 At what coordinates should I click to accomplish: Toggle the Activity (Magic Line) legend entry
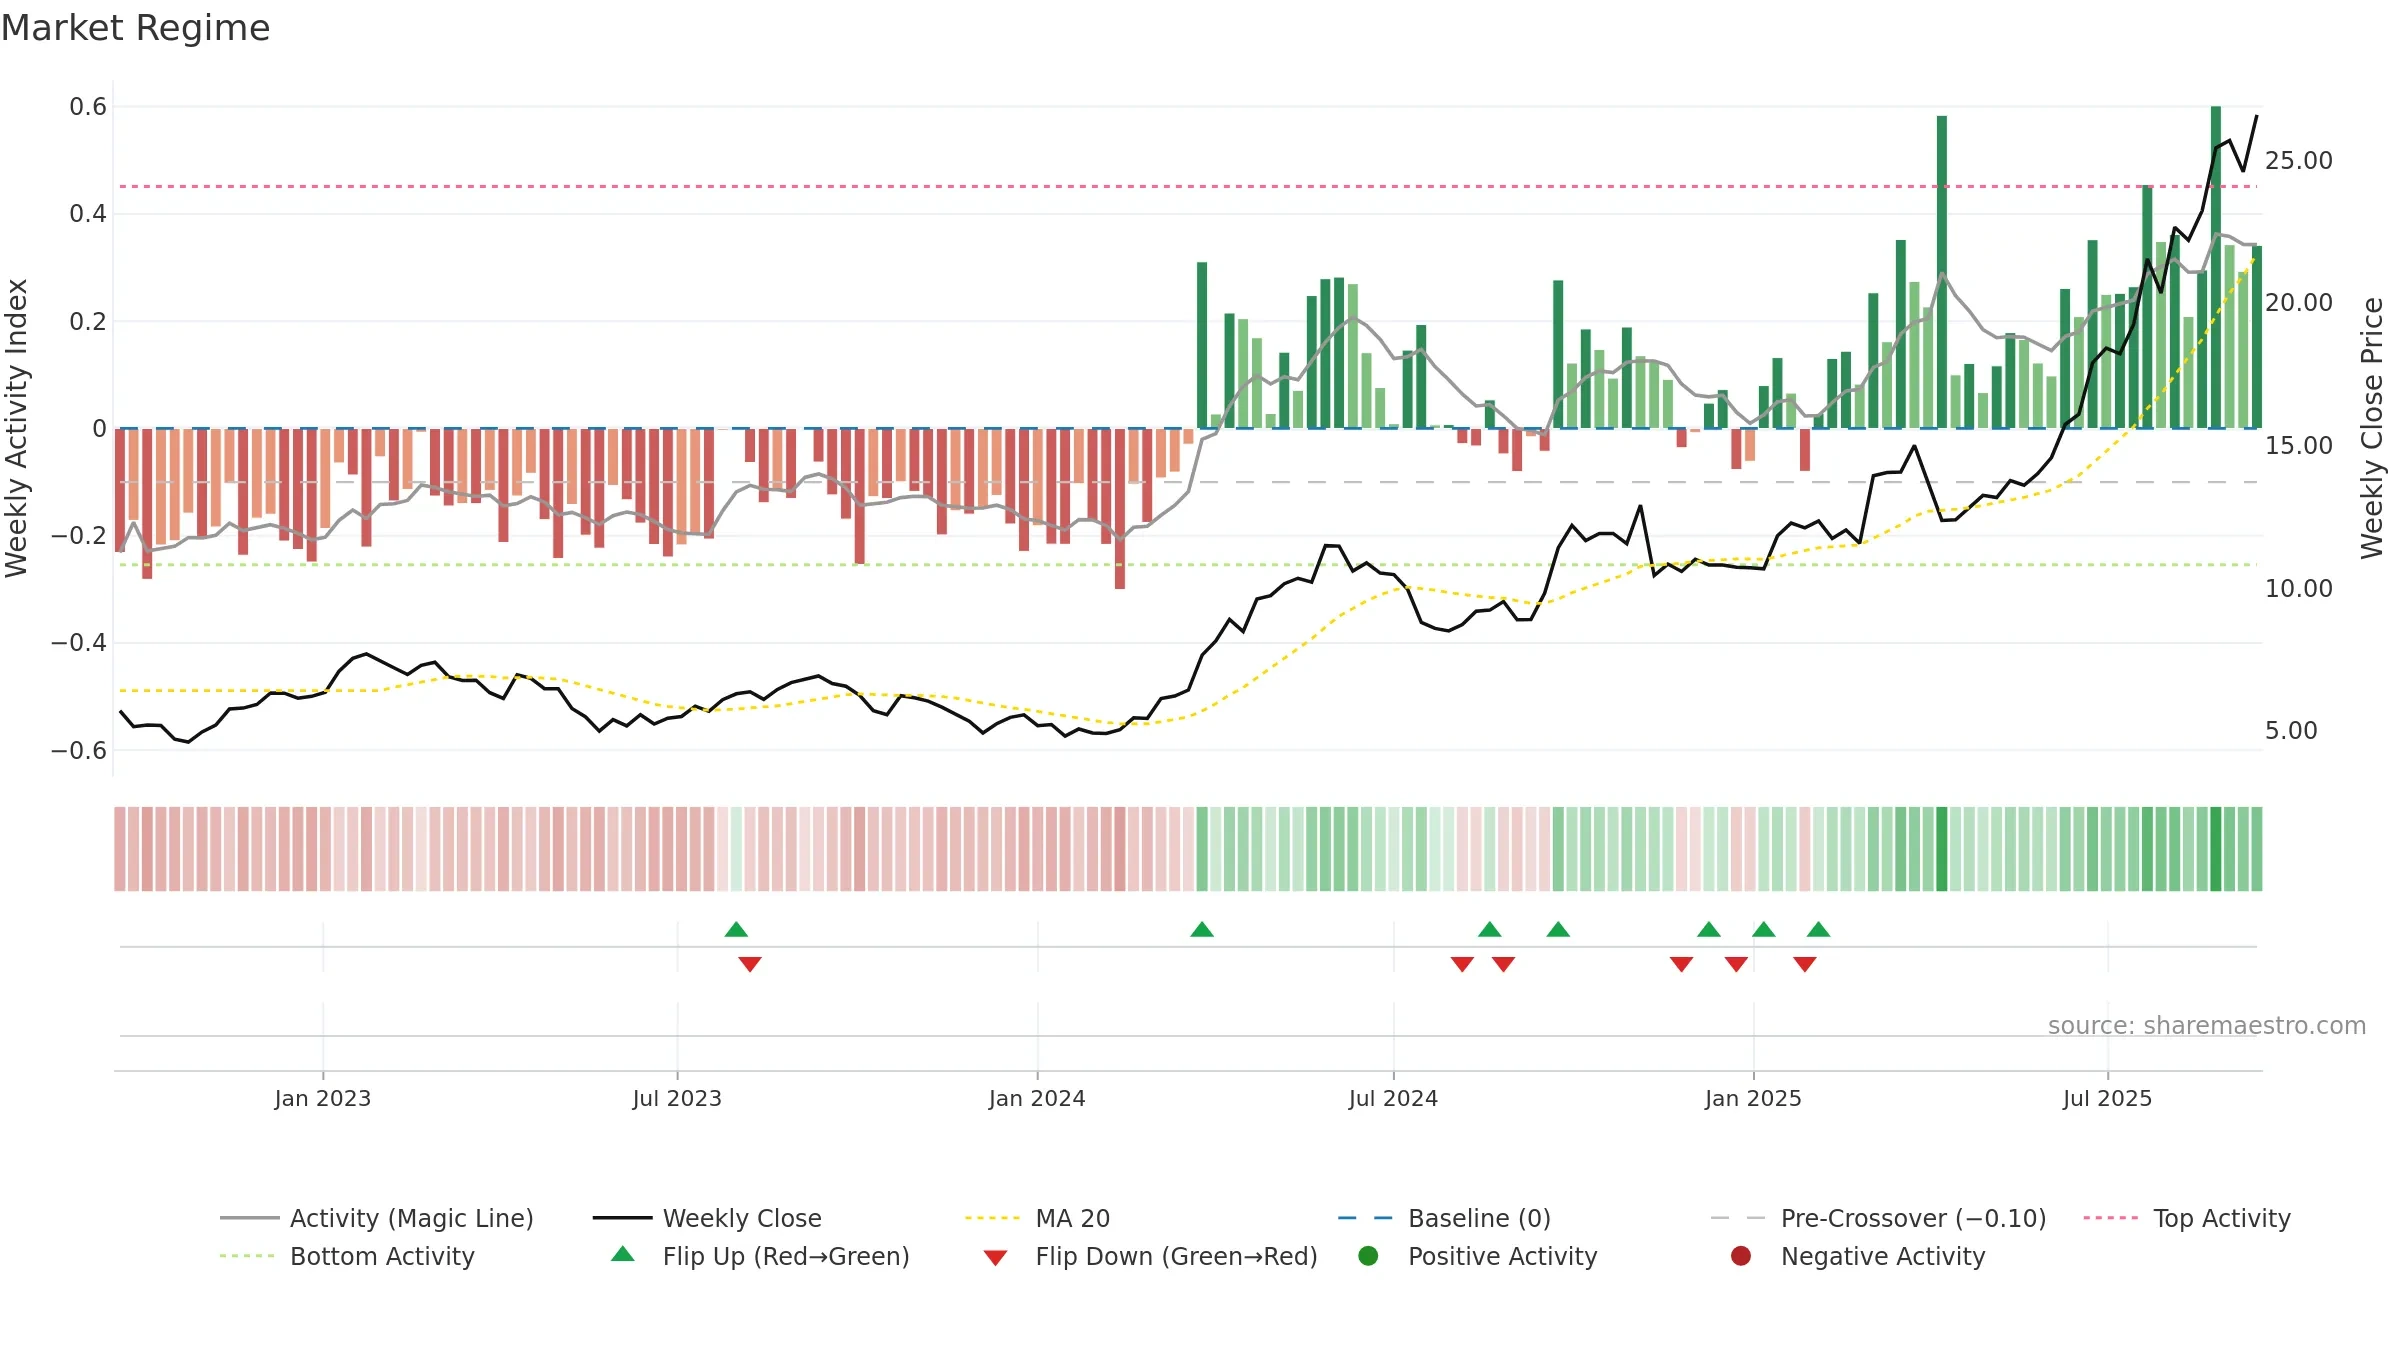377,1218
